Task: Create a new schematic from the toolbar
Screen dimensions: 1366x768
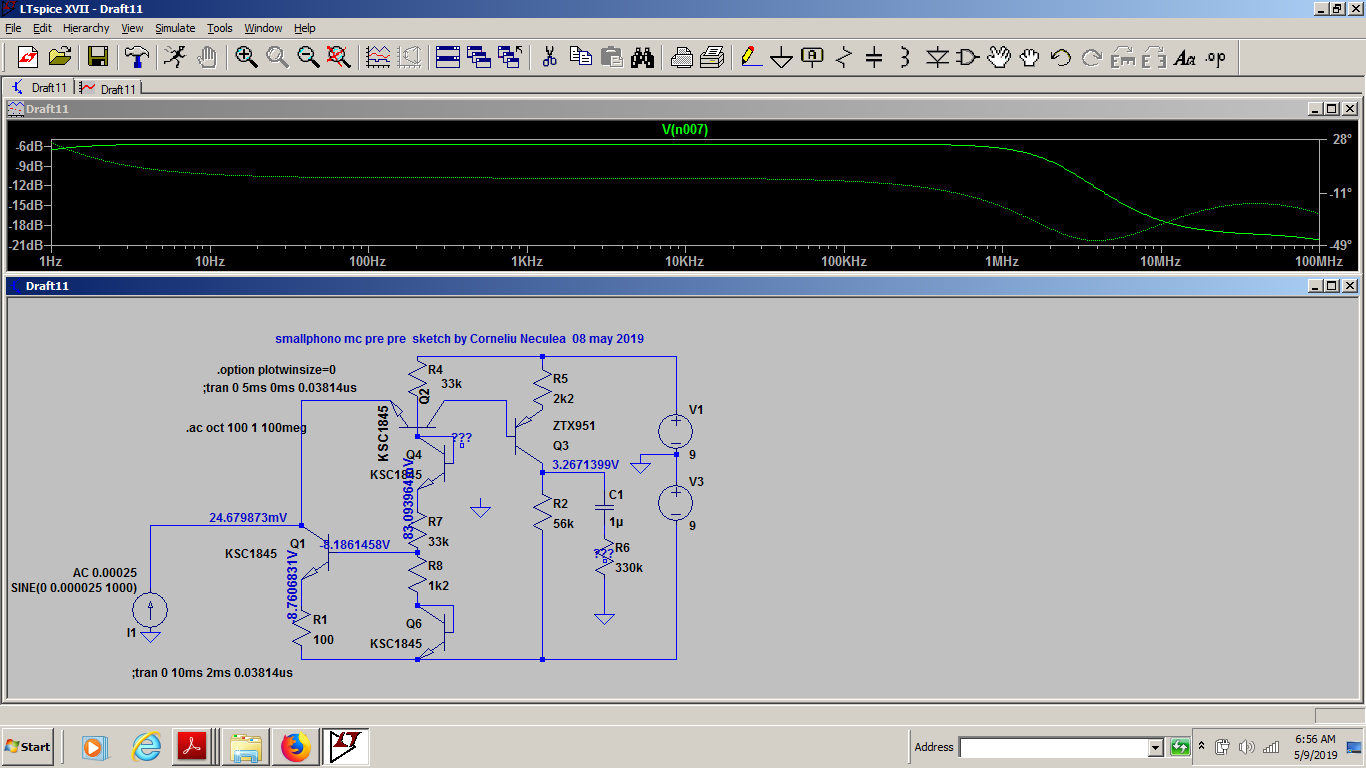Action: pos(27,57)
